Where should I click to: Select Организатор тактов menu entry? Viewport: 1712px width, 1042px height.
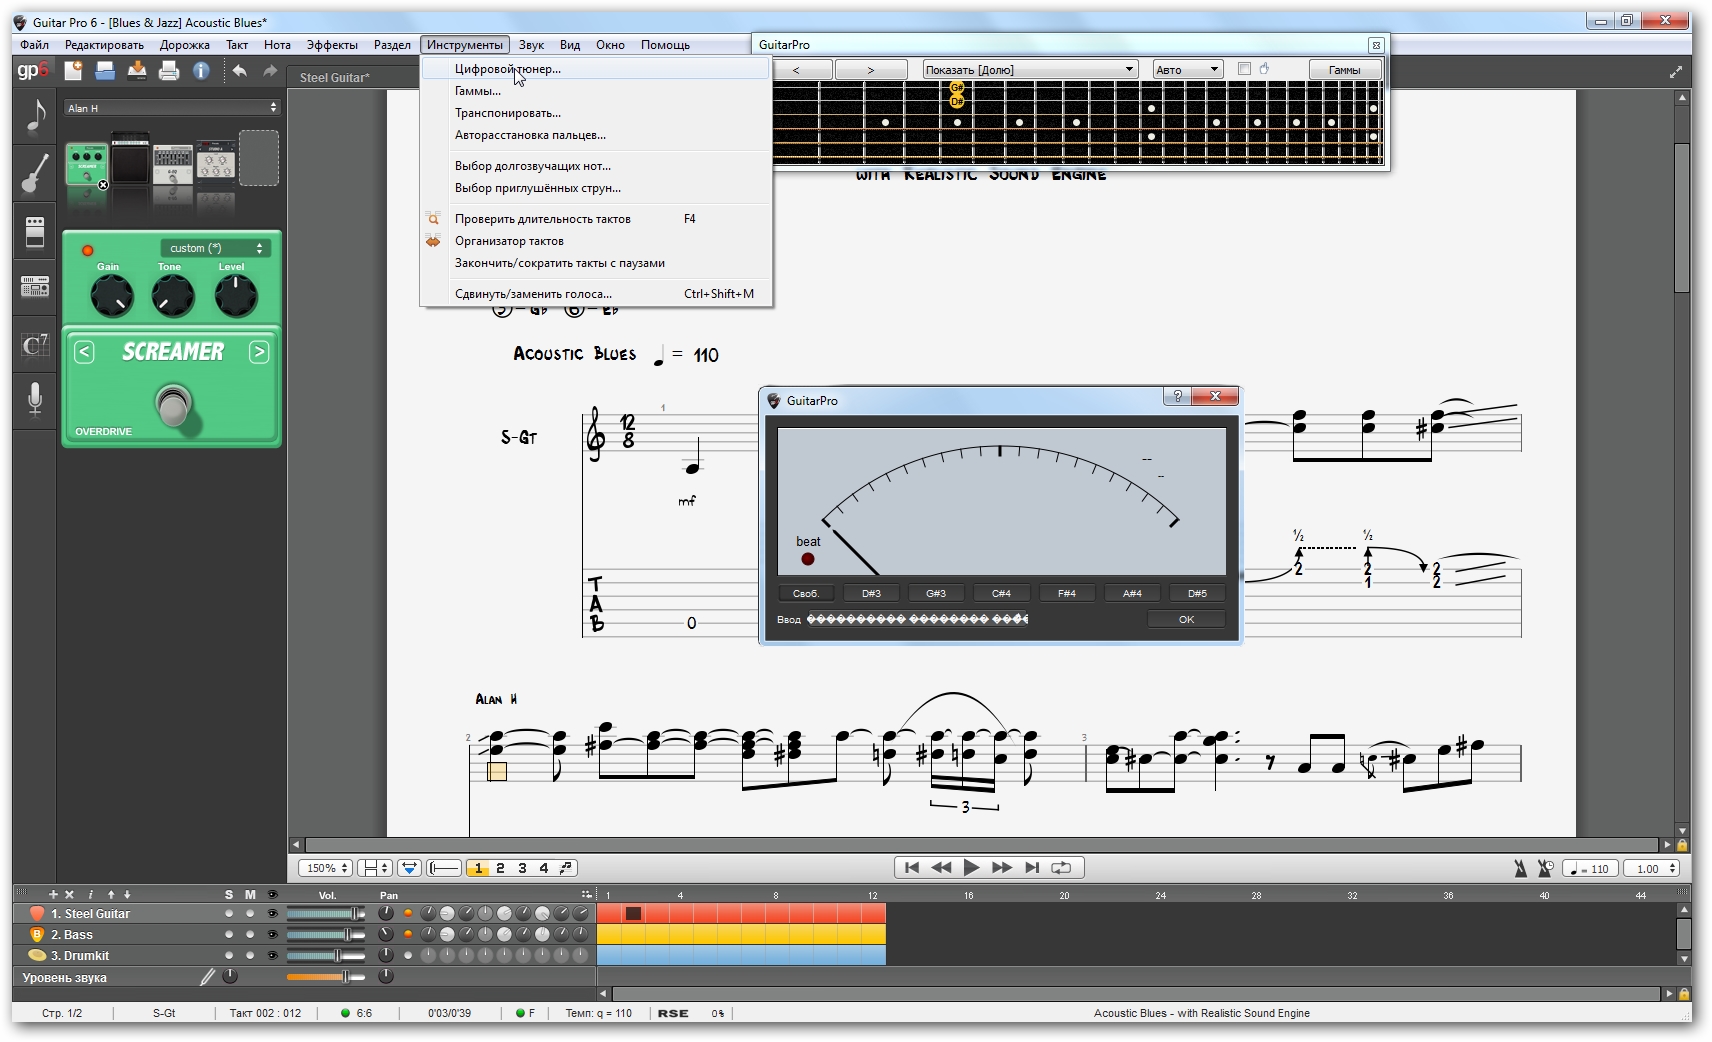pos(596,241)
